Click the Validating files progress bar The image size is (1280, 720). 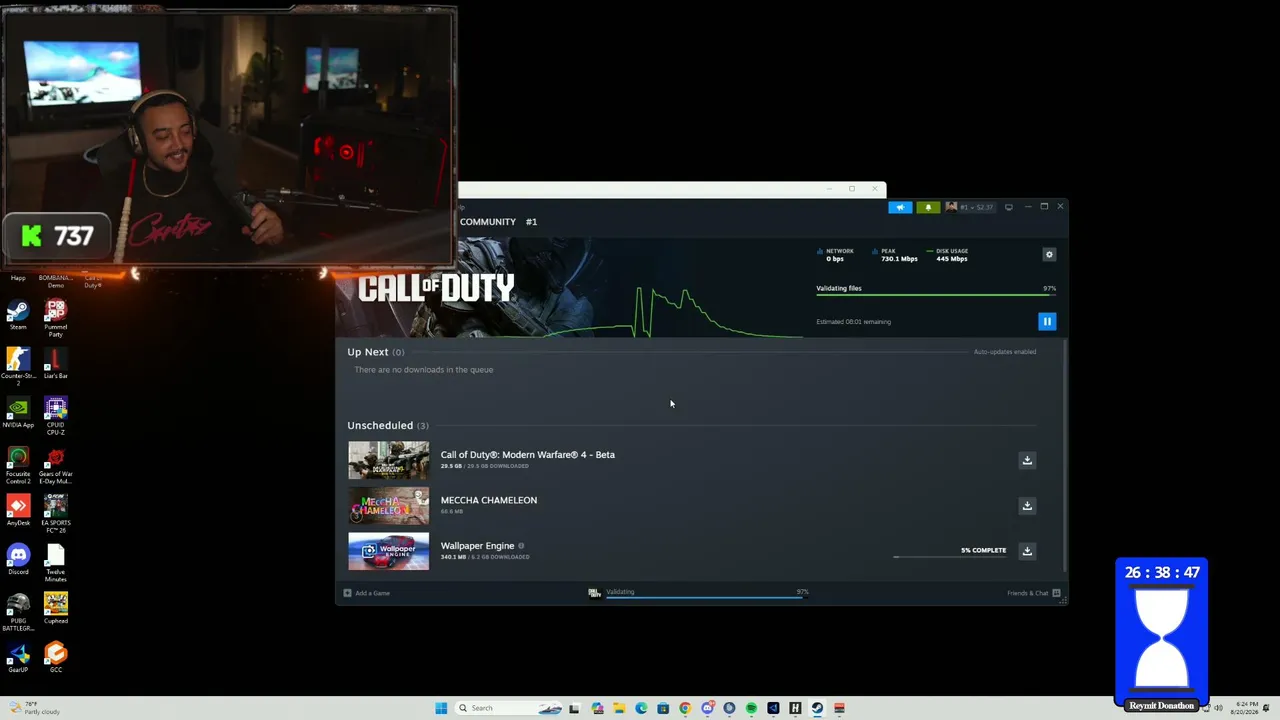click(936, 295)
